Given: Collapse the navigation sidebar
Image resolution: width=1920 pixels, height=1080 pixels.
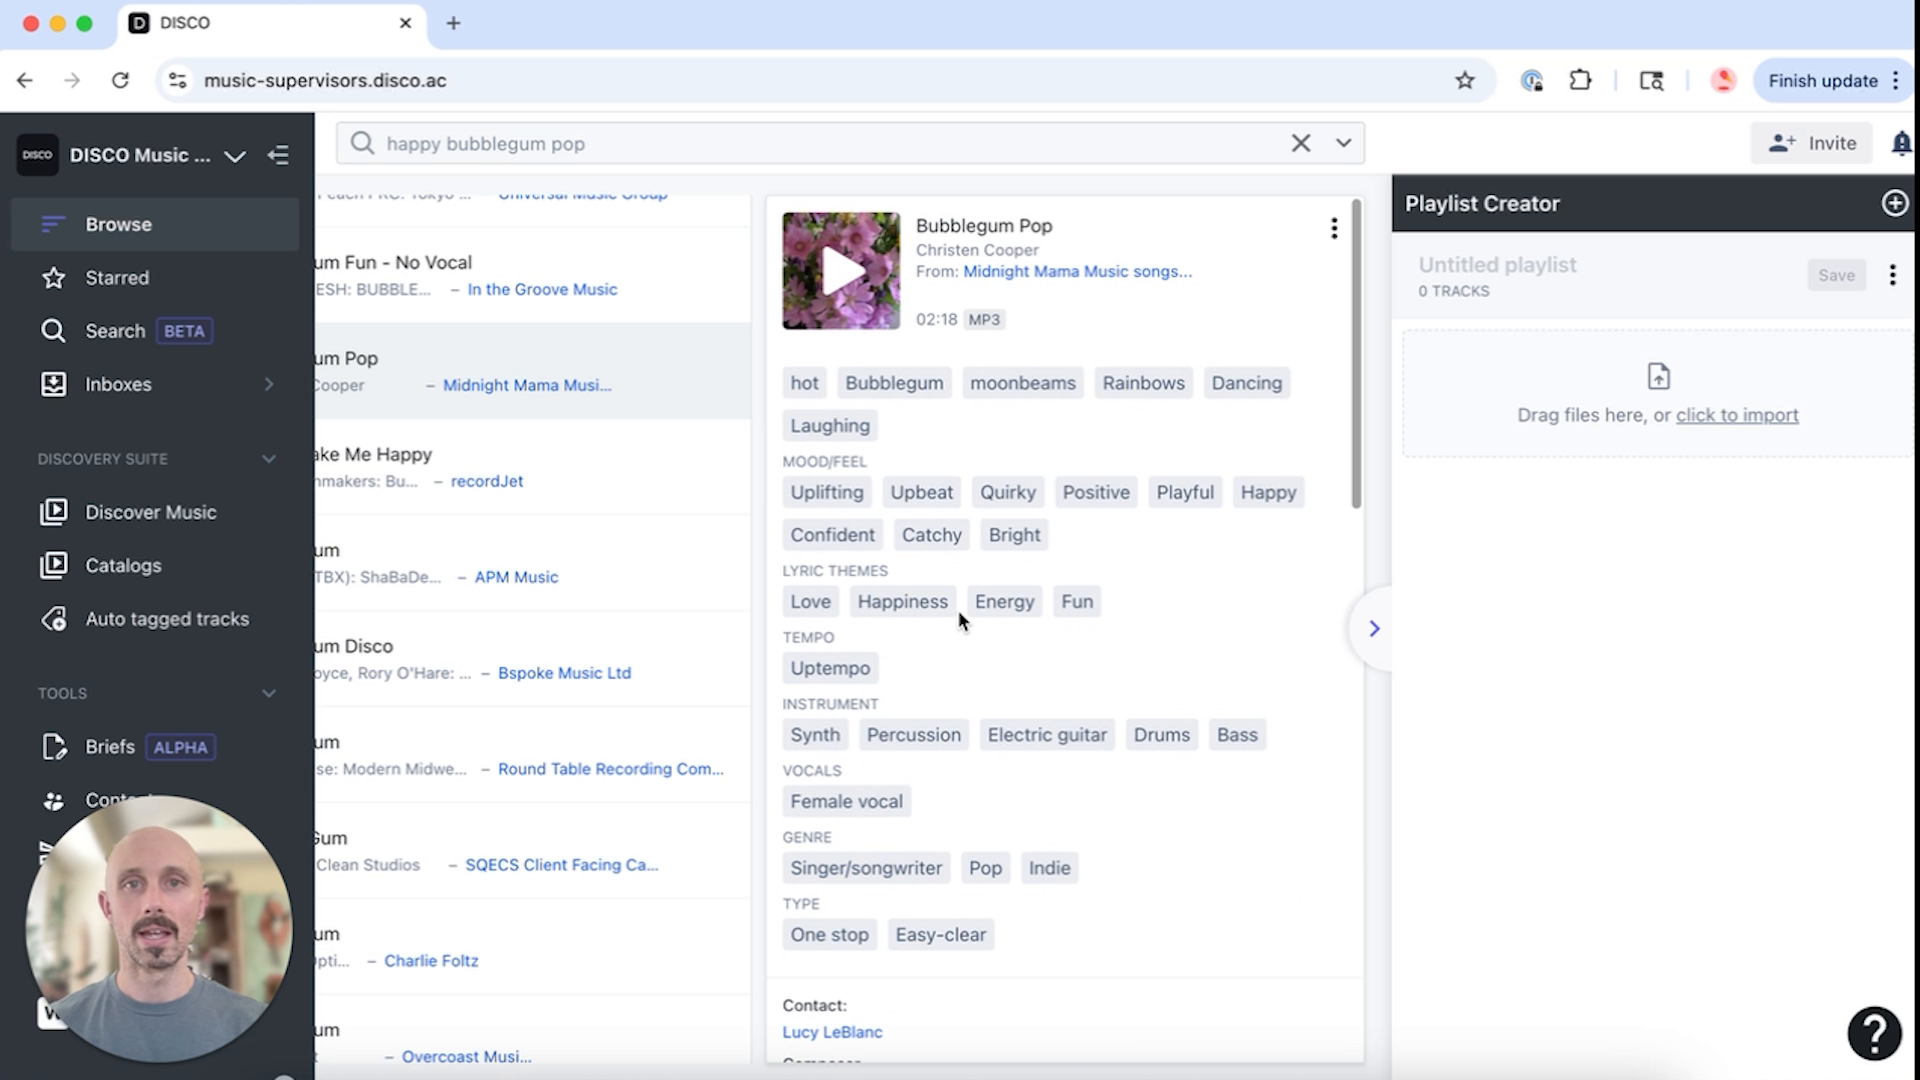Looking at the screenshot, I should click(278, 156).
